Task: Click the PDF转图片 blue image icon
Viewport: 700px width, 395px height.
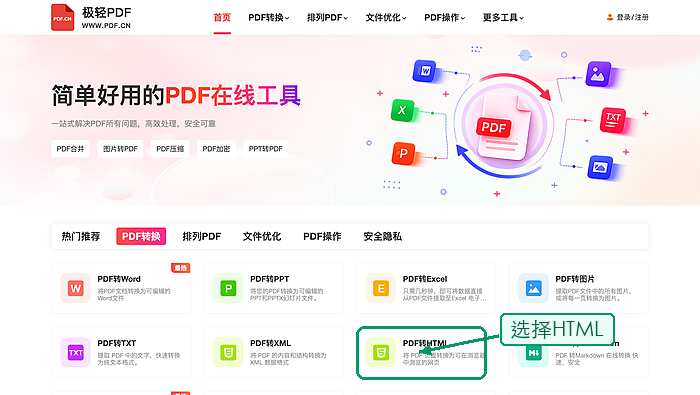Action: click(x=533, y=288)
